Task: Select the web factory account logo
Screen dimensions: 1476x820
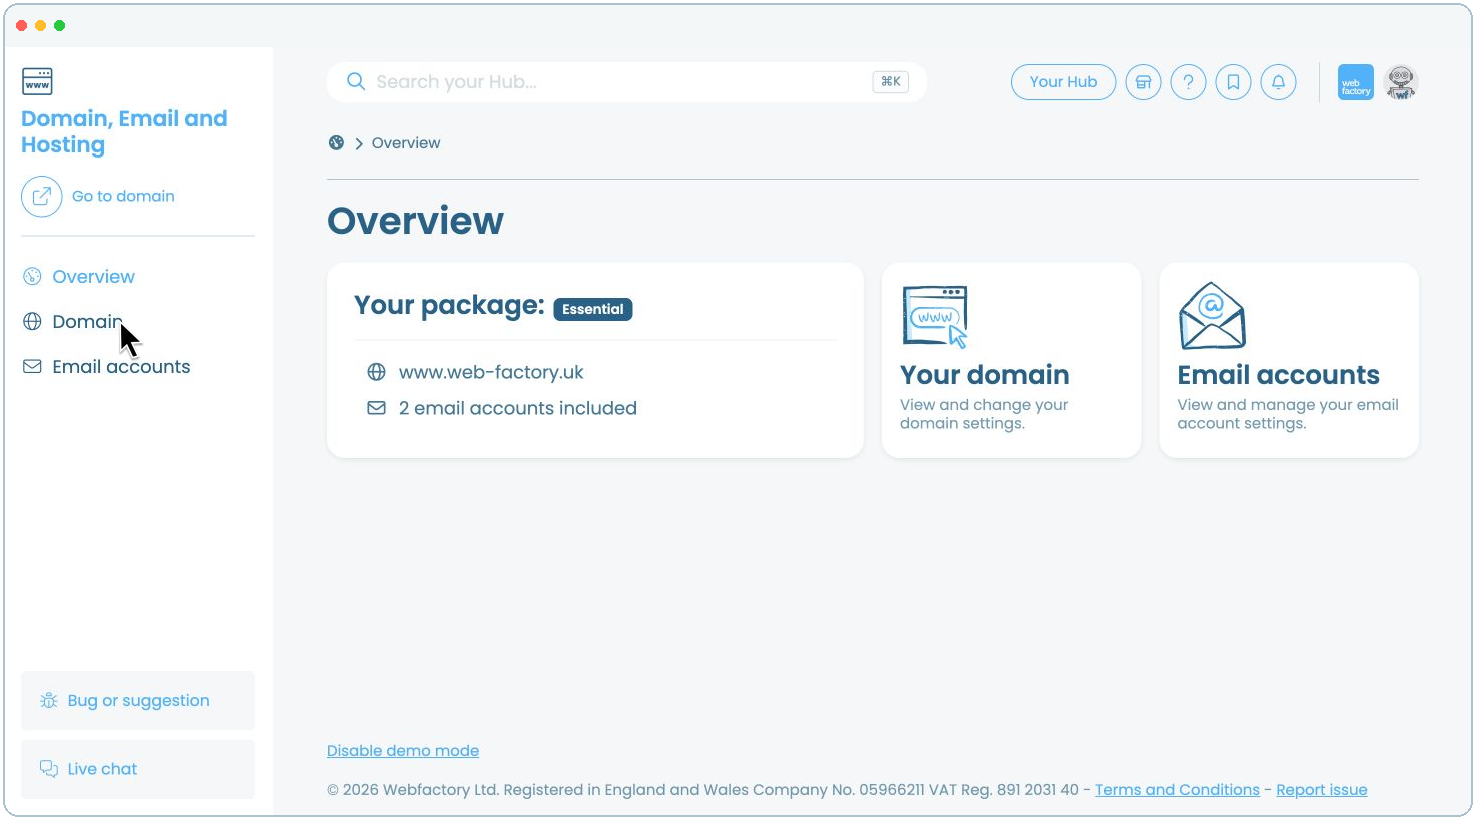Action: point(1356,82)
